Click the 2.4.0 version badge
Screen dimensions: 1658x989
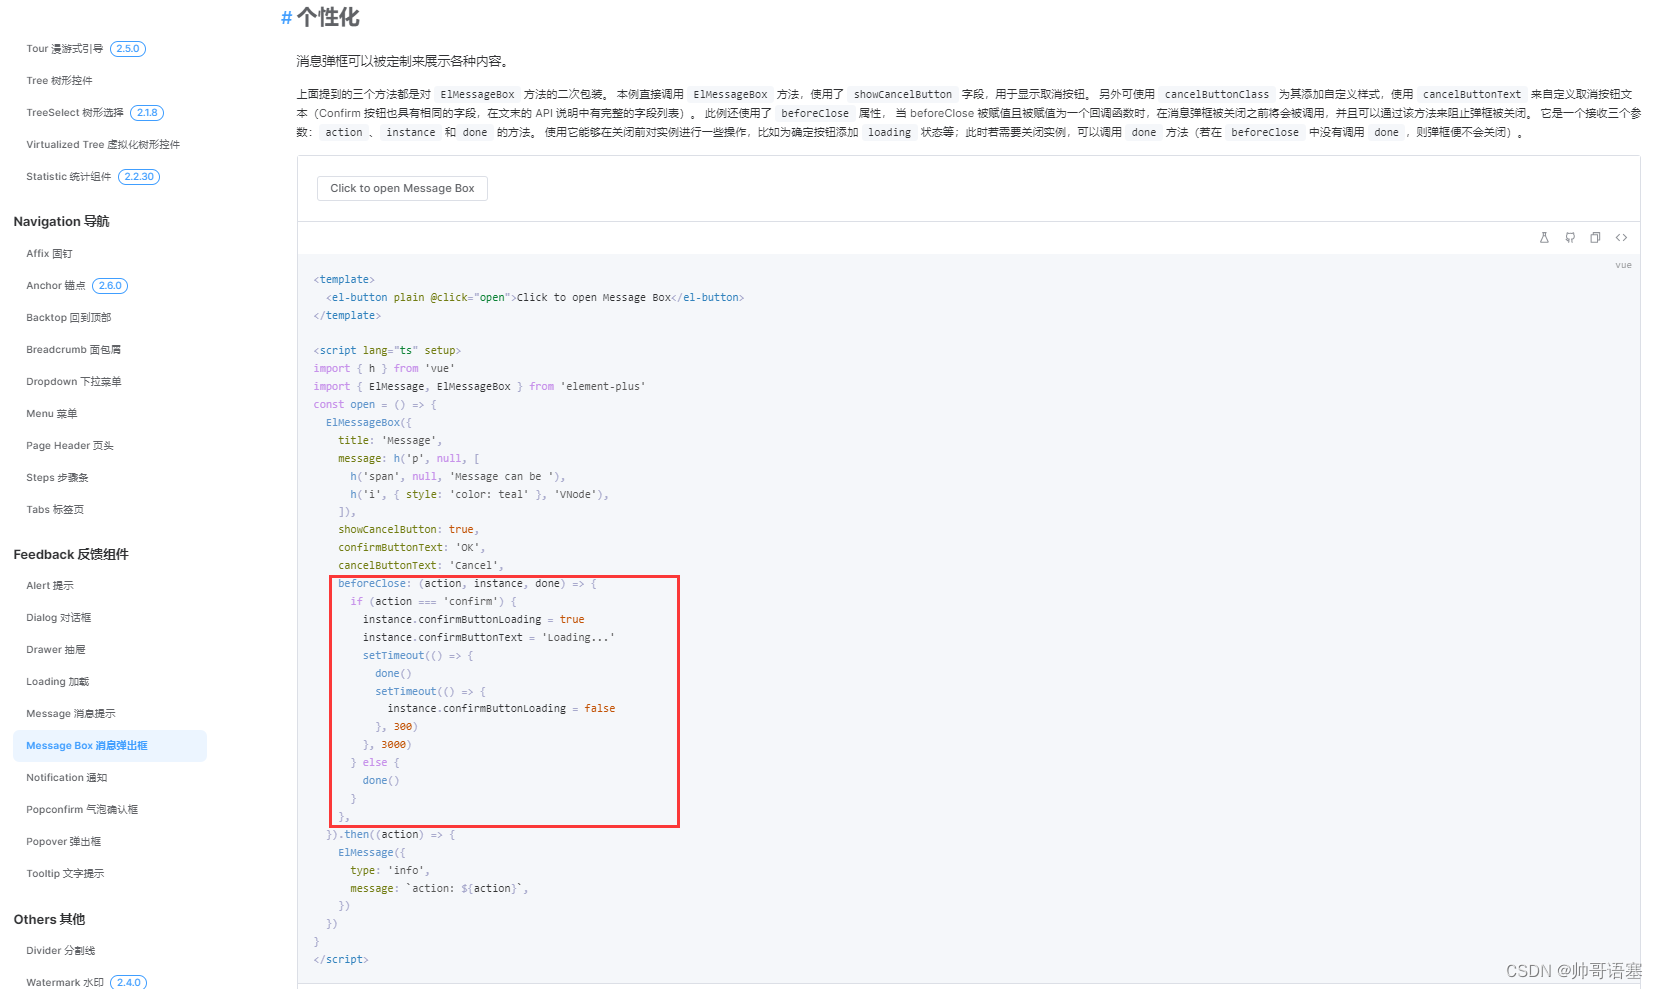[x=129, y=983]
